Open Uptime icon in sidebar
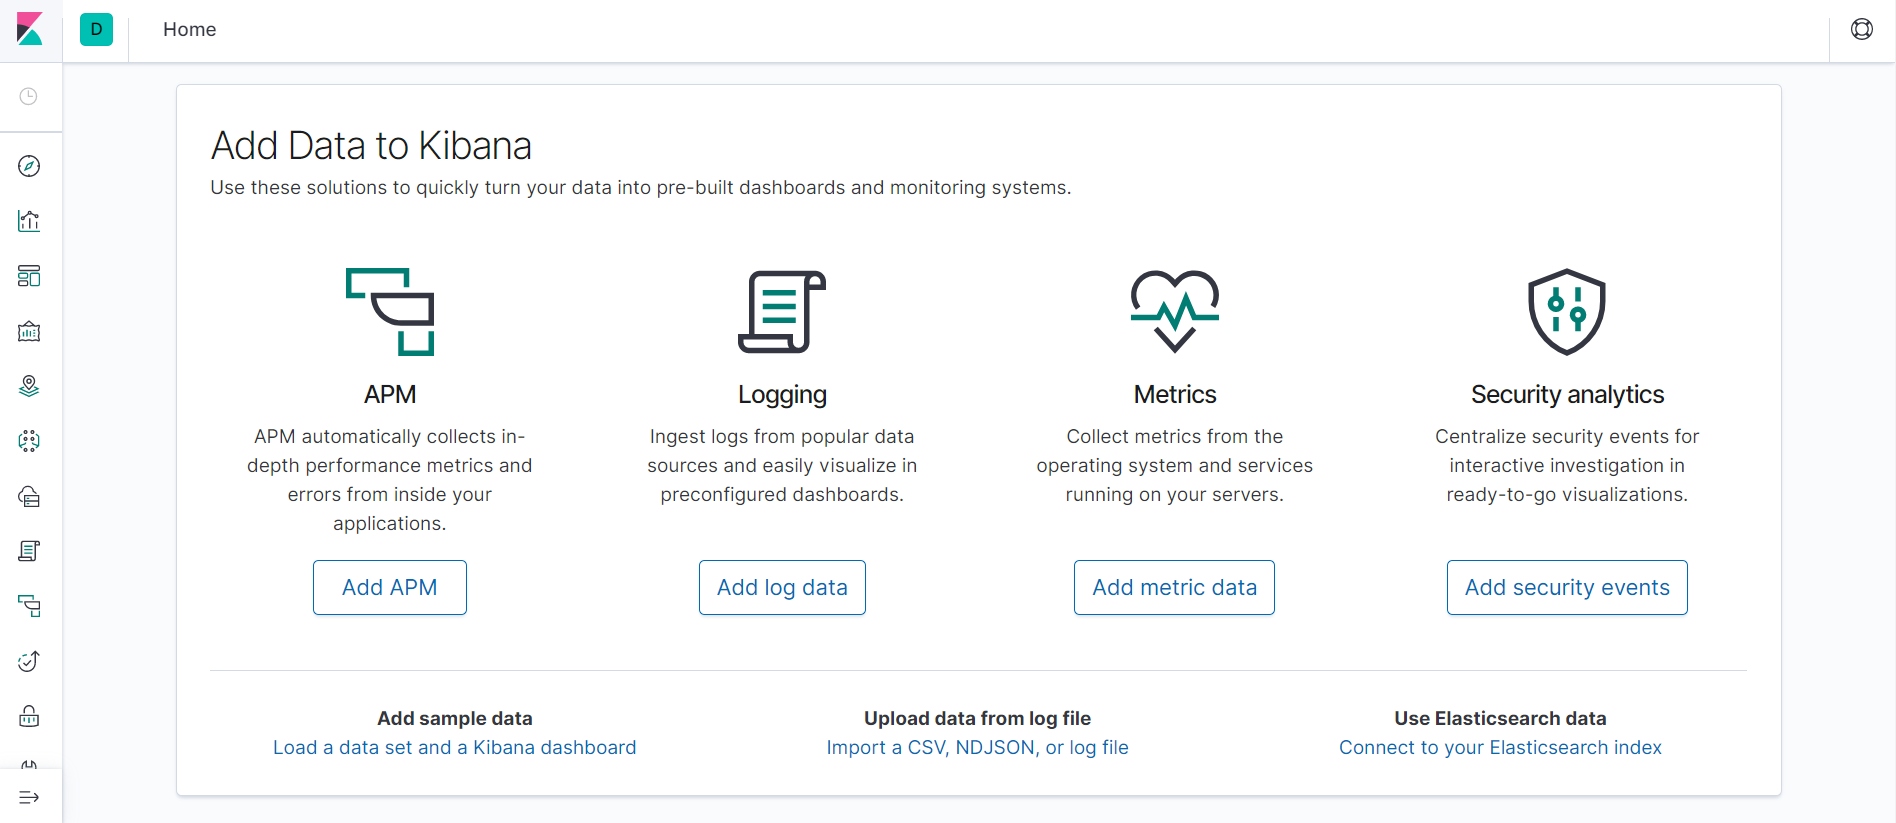 [29, 661]
